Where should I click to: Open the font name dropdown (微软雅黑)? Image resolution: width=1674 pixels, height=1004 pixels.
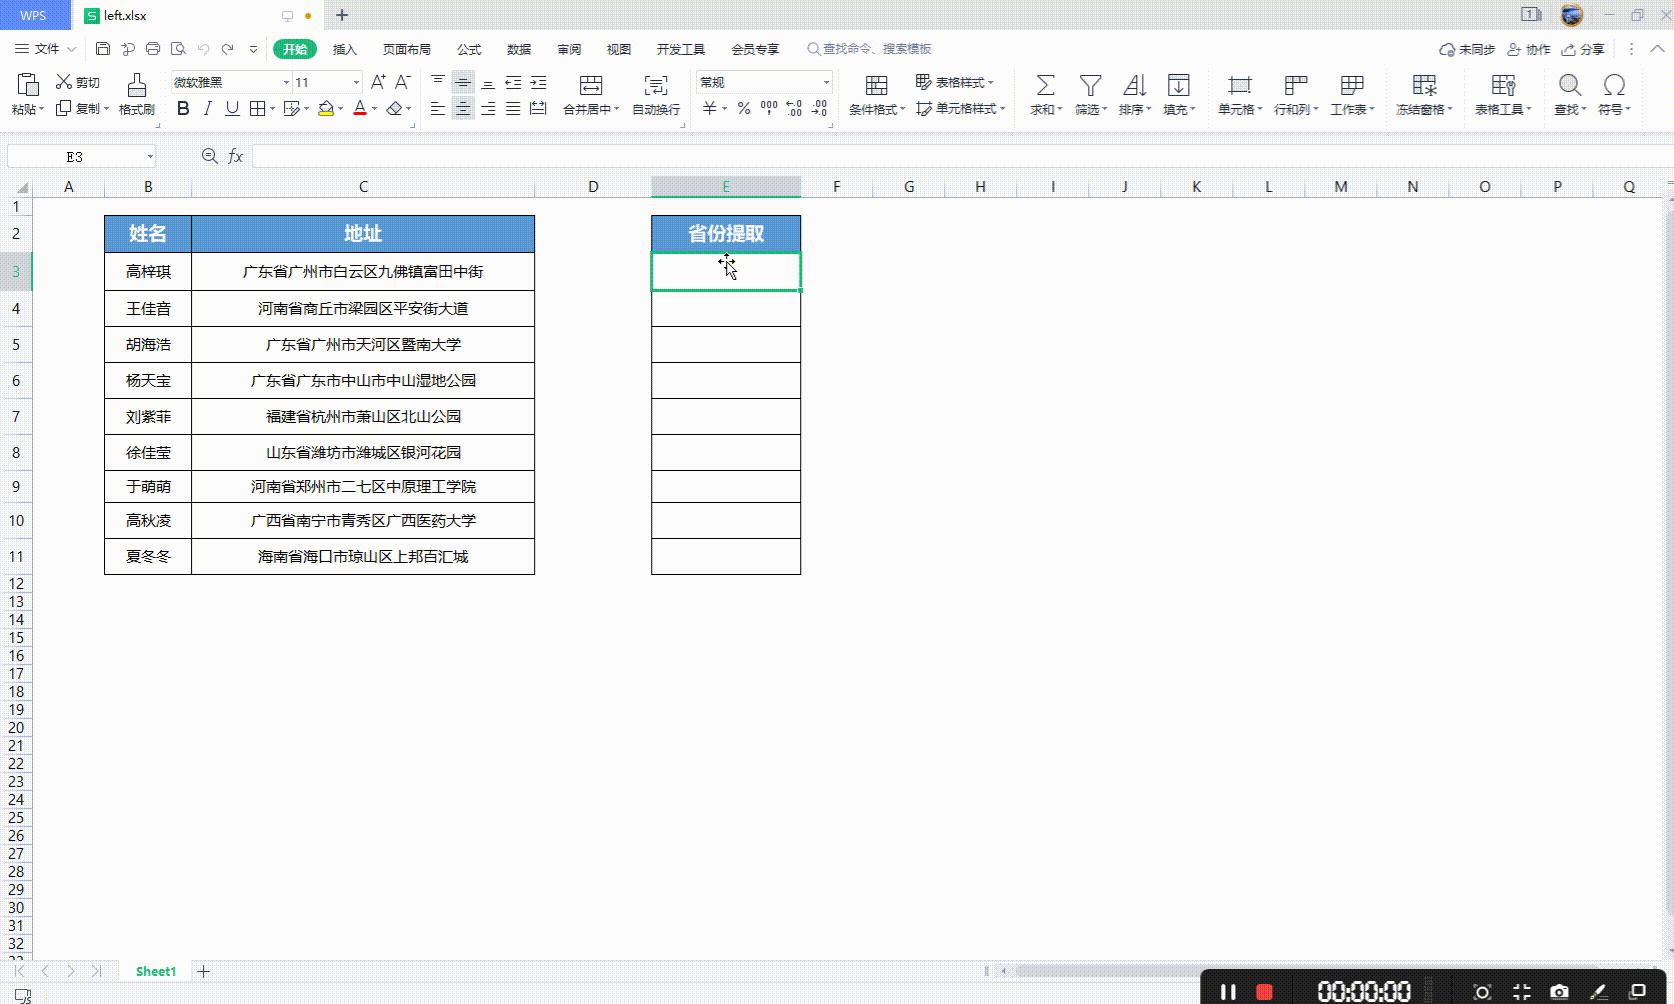(286, 82)
